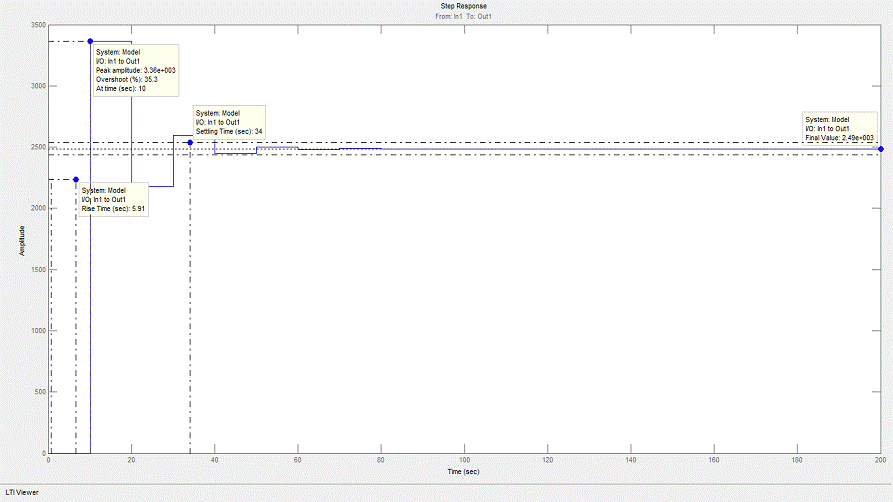Click the Time (sec) x-axis label
Image resolution: width=893 pixels, height=502 pixels.
point(463,471)
